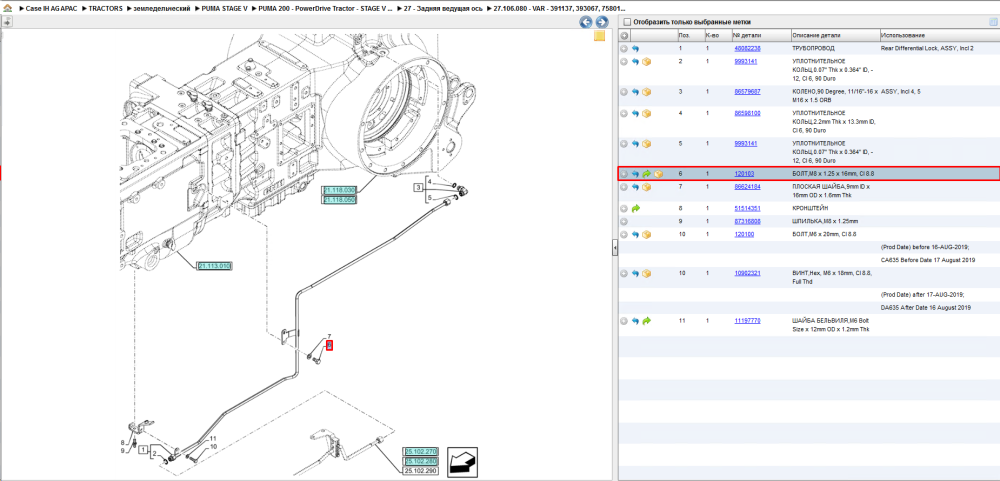The width and height of the screenshot is (1000, 481).
Task: Open part 9993141 link in position 2
Action: pos(746,62)
